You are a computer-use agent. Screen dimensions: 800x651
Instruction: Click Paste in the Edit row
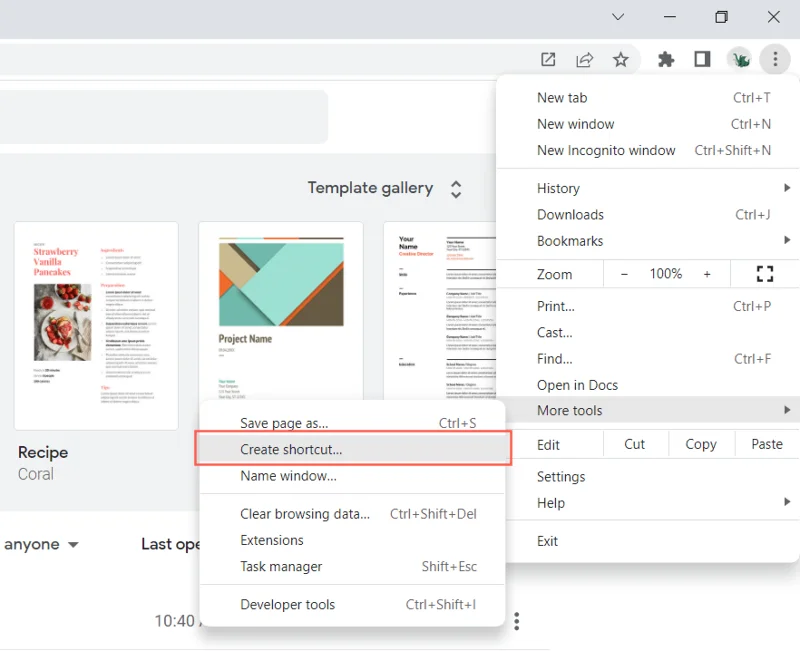[x=767, y=444]
